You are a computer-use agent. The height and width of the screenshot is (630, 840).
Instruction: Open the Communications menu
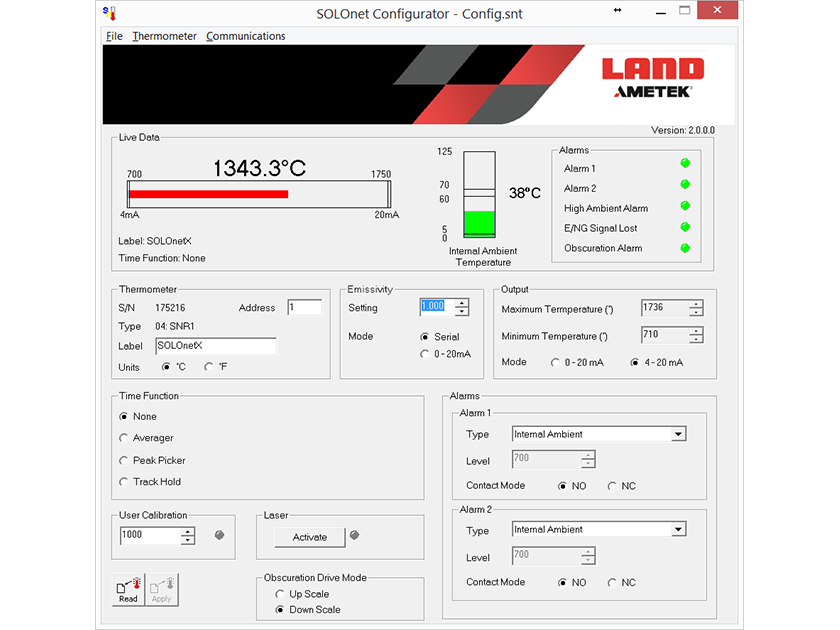245,35
